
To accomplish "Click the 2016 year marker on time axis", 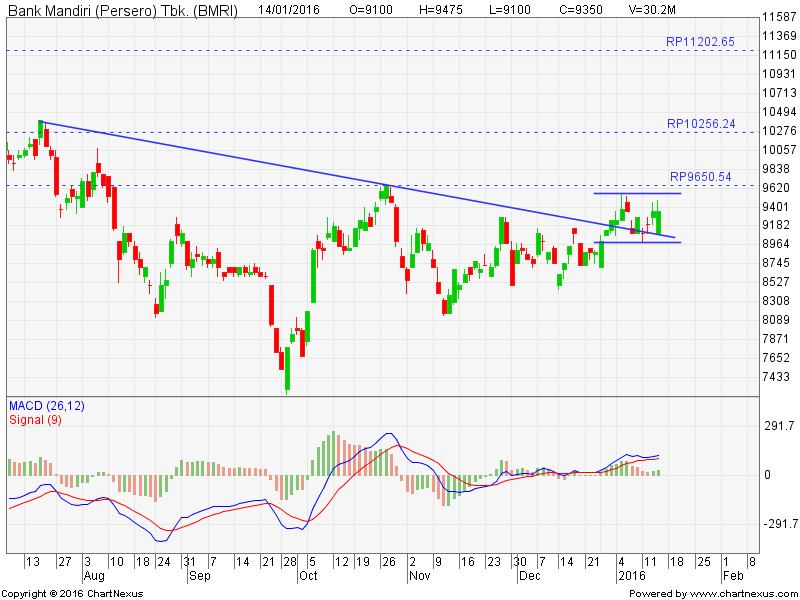I will coord(629,577).
